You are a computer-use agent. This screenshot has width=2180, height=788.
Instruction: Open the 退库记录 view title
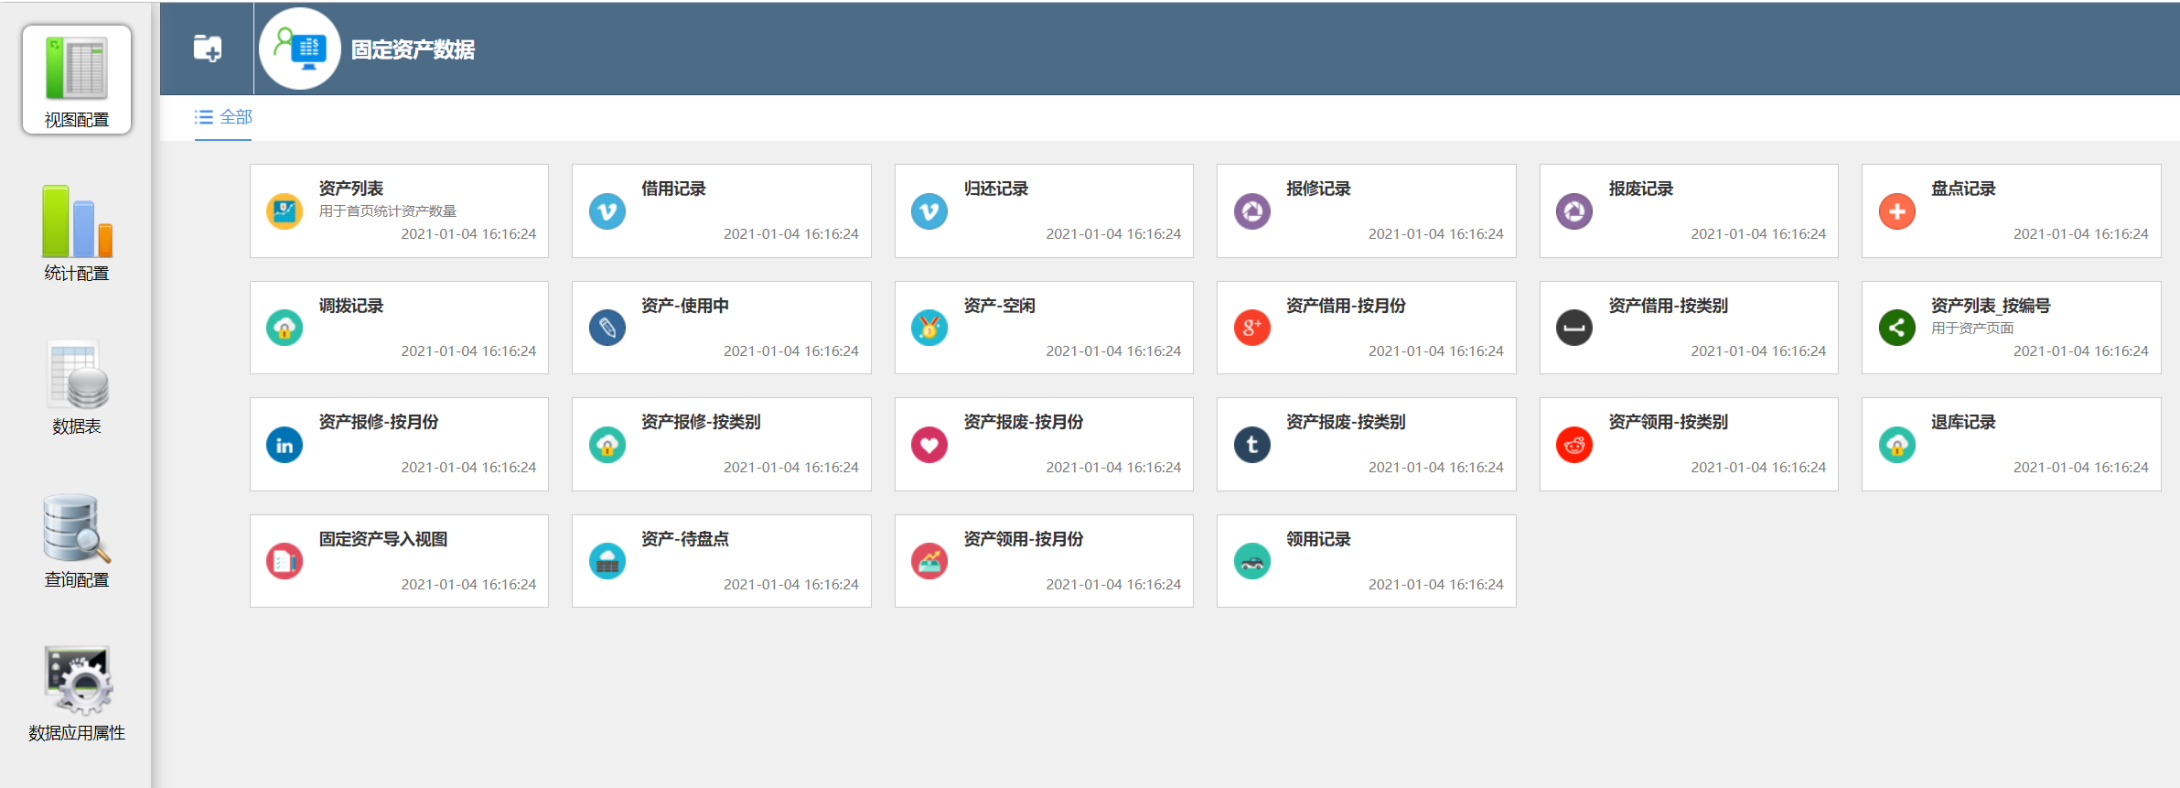point(1963,422)
